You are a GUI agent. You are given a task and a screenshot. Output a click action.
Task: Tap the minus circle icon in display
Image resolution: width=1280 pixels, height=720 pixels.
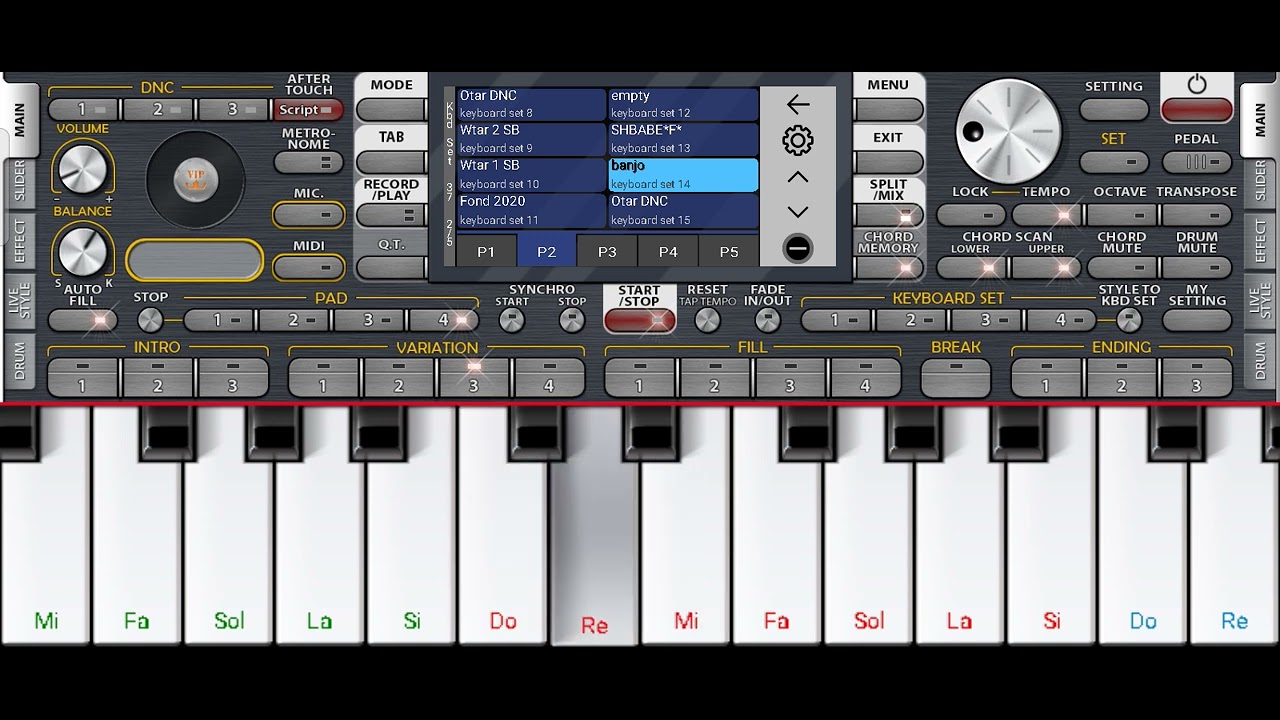click(798, 248)
